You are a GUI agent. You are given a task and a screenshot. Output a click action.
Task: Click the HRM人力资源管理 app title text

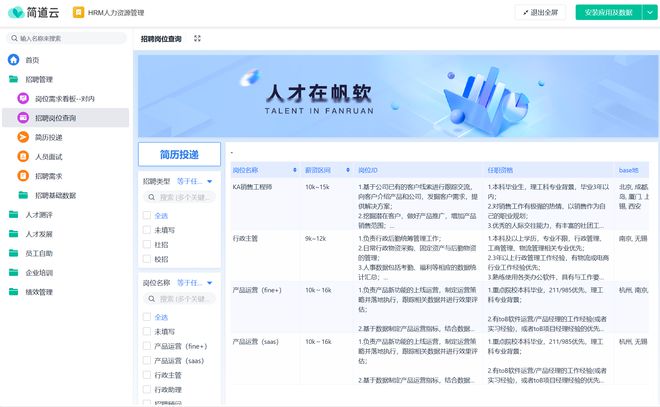[x=116, y=13]
